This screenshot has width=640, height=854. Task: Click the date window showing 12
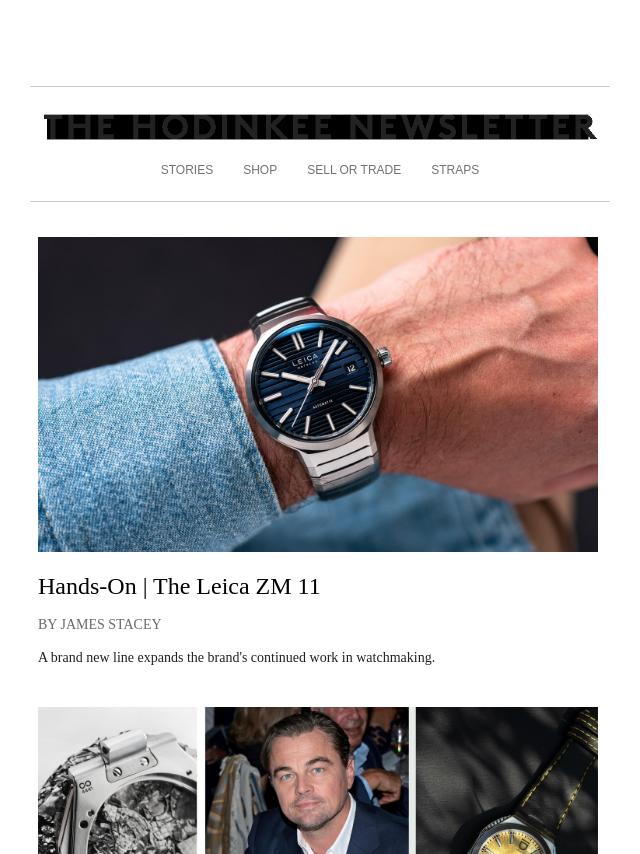[x=351, y=369]
